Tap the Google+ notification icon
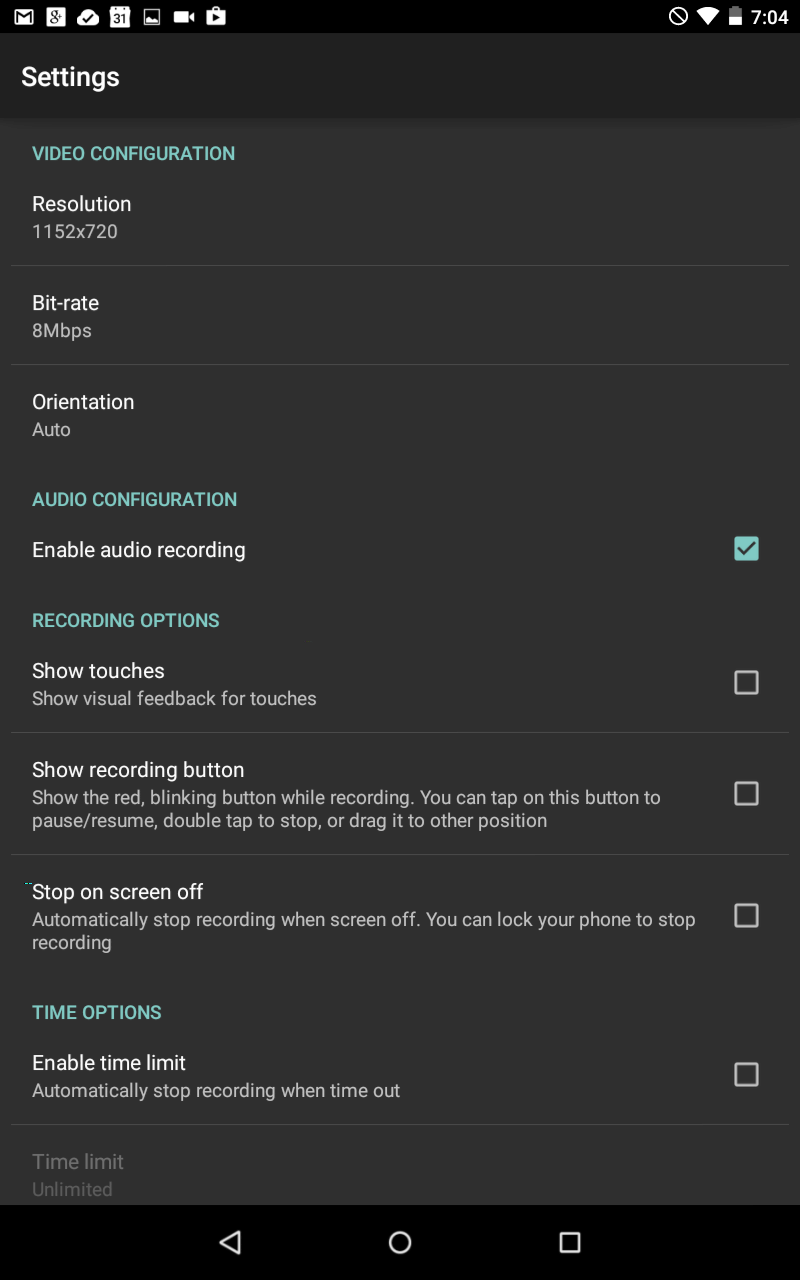 56,17
